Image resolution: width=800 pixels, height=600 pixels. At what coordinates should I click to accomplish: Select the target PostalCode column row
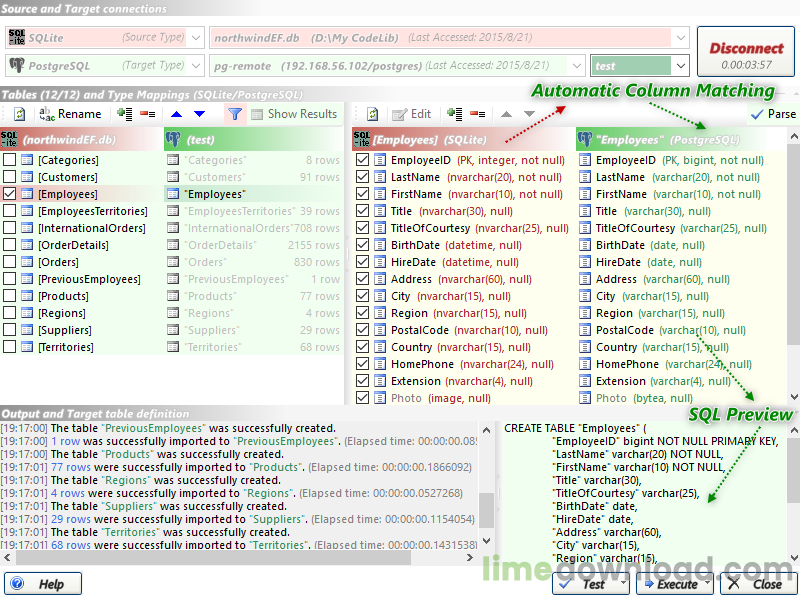coord(681,330)
